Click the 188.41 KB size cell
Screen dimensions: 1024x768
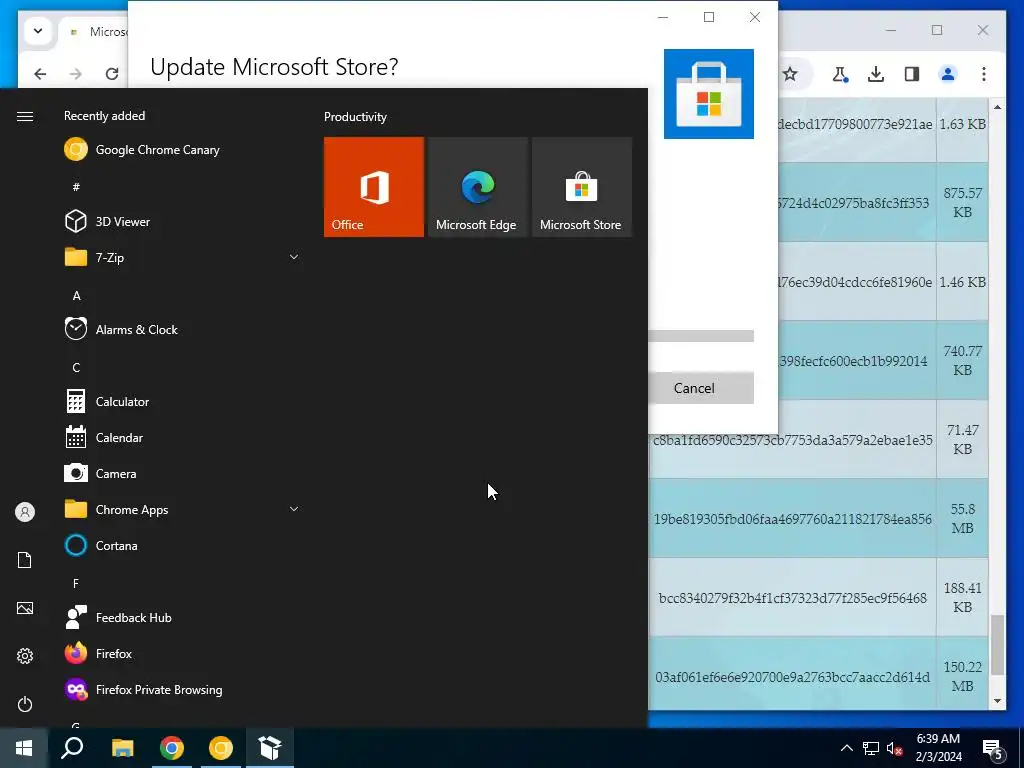pyautogui.click(x=963, y=597)
